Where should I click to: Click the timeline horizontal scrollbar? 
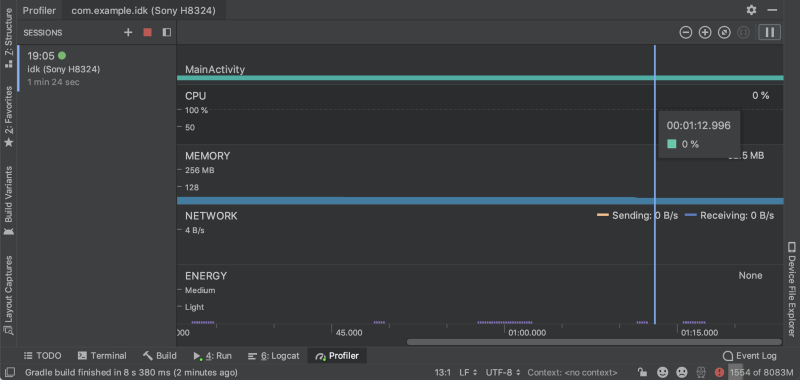594,342
